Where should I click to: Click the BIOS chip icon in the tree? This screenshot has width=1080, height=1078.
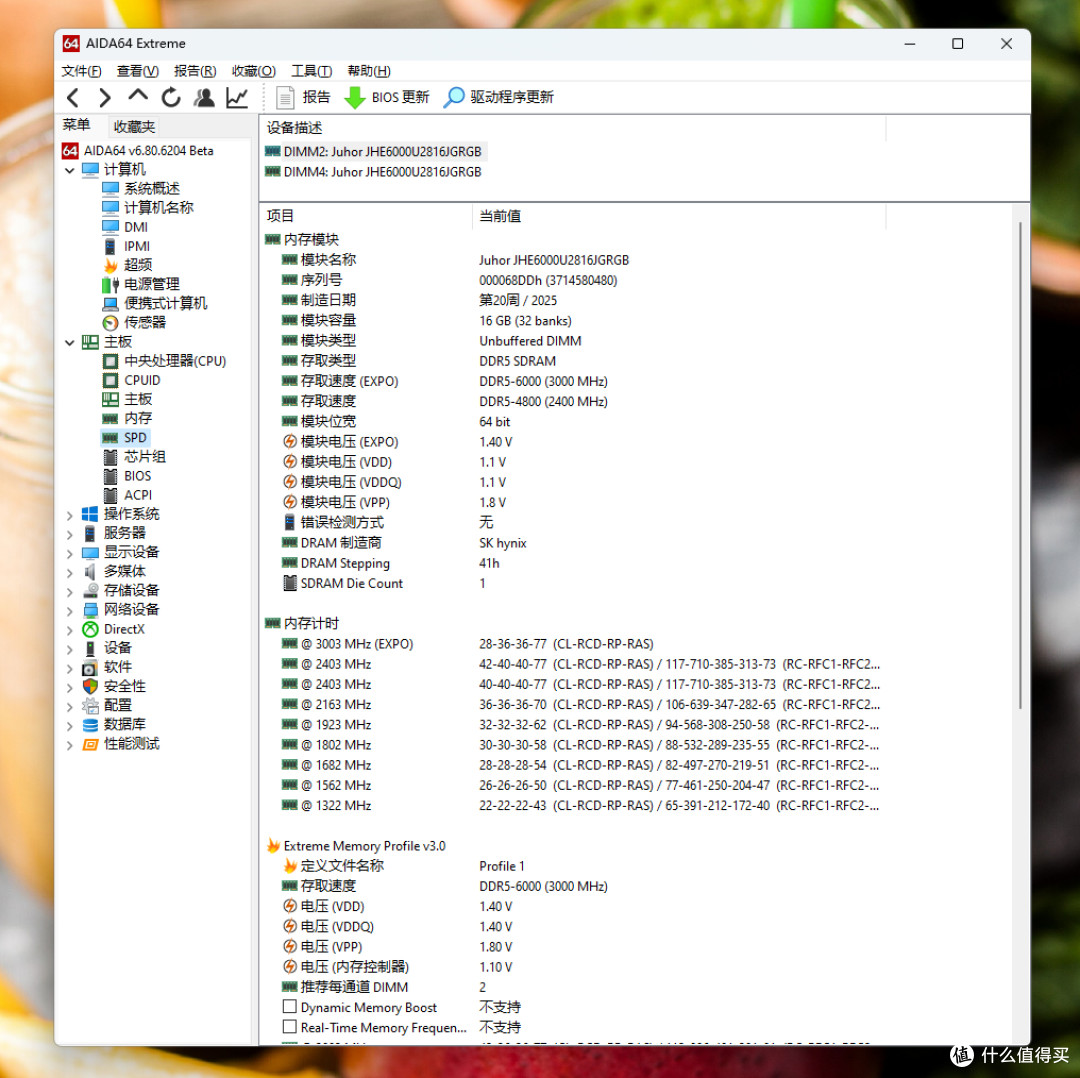[110, 477]
